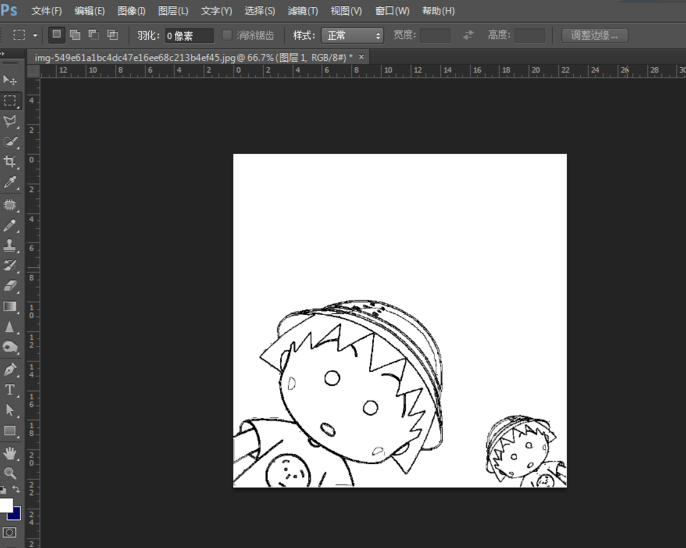Select the Hand tool
This screenshot has height=548, width=686.
tap(10, 453)
